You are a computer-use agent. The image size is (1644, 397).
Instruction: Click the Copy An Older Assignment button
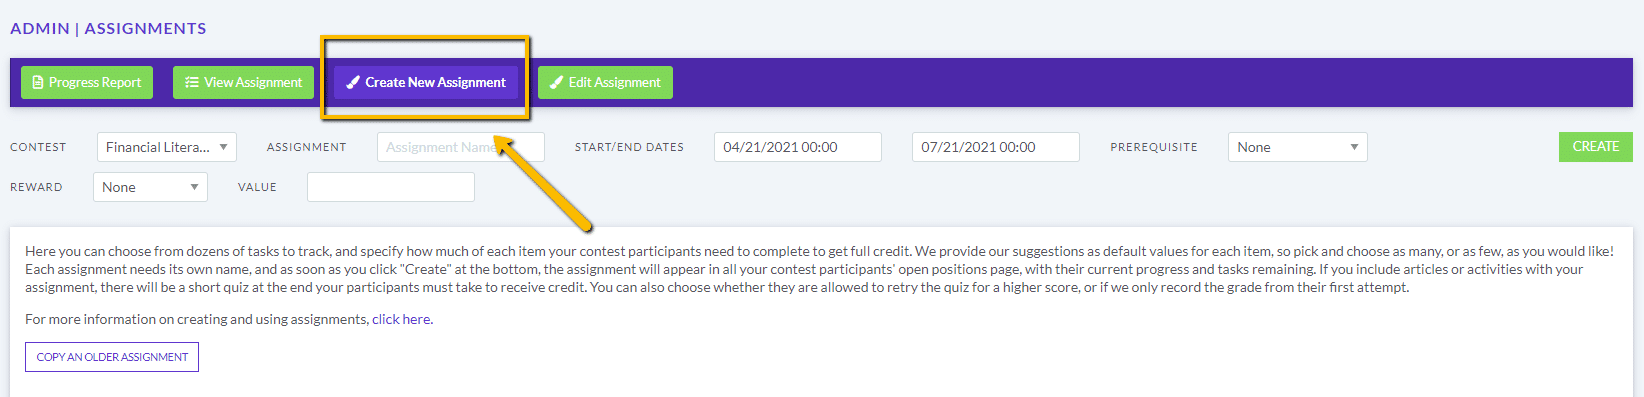112,357
